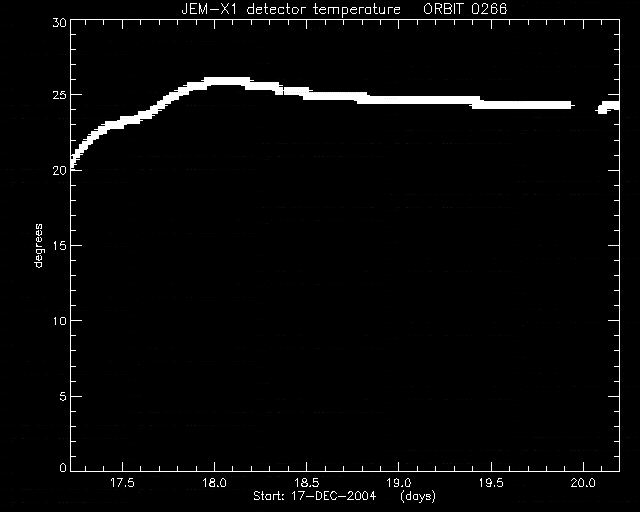Image resolution: width=640 pixels, height=512 pixels.
Task: Click the x-axis label 17.5
Action: point(122,483)
